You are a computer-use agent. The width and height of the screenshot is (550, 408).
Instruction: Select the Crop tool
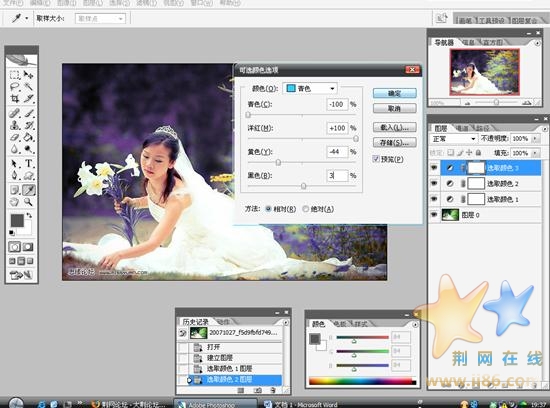click(x=15, y=98)
